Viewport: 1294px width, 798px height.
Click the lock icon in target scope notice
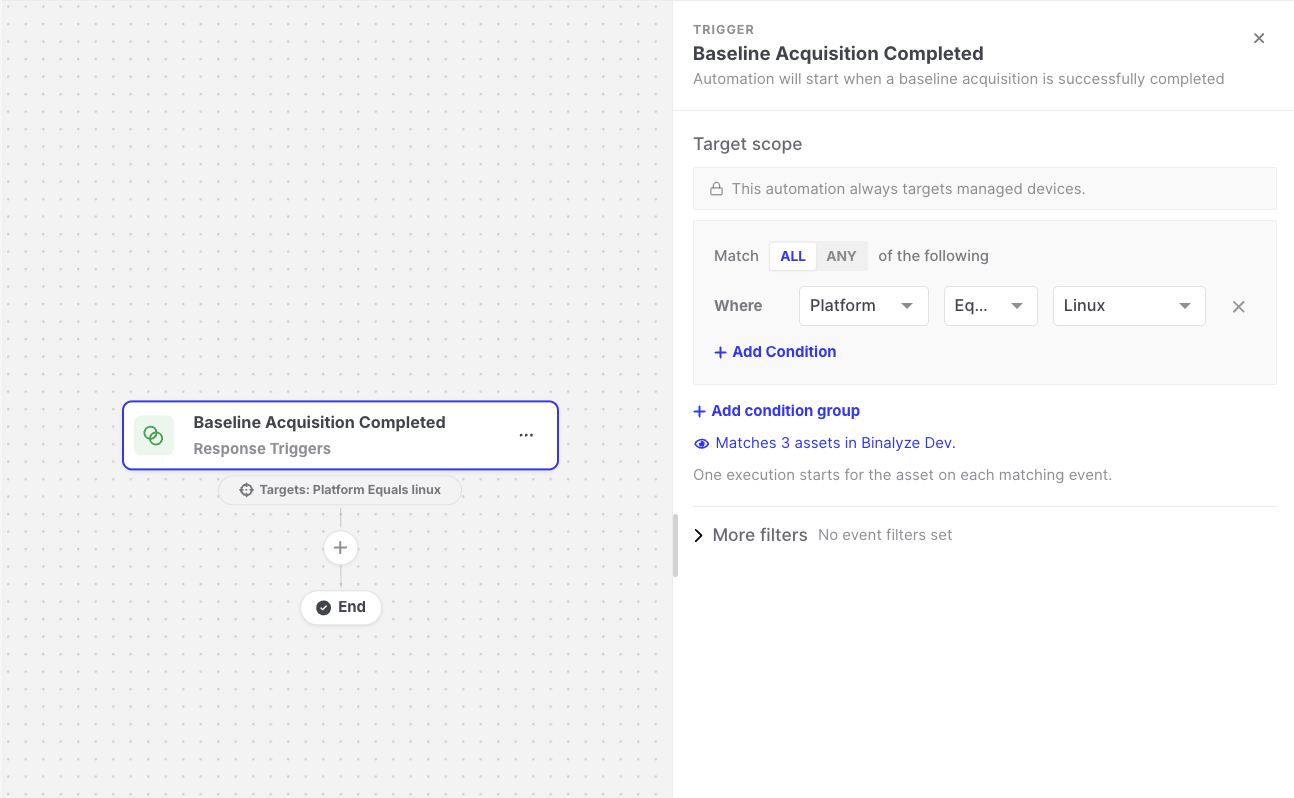(716, 189)
